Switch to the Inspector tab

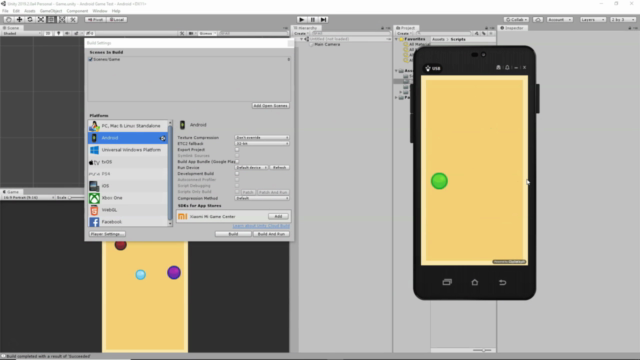tap(512, 28)
